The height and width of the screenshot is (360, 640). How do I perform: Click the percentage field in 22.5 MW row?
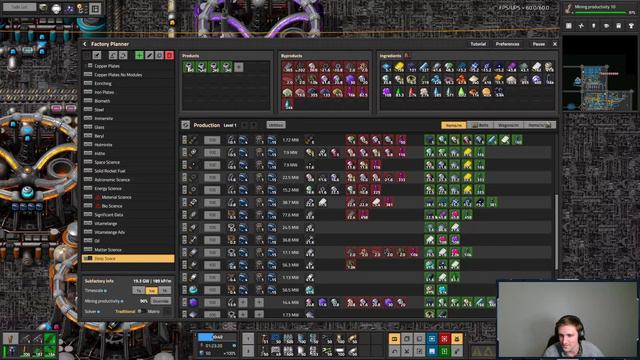(x=212, y=178)
